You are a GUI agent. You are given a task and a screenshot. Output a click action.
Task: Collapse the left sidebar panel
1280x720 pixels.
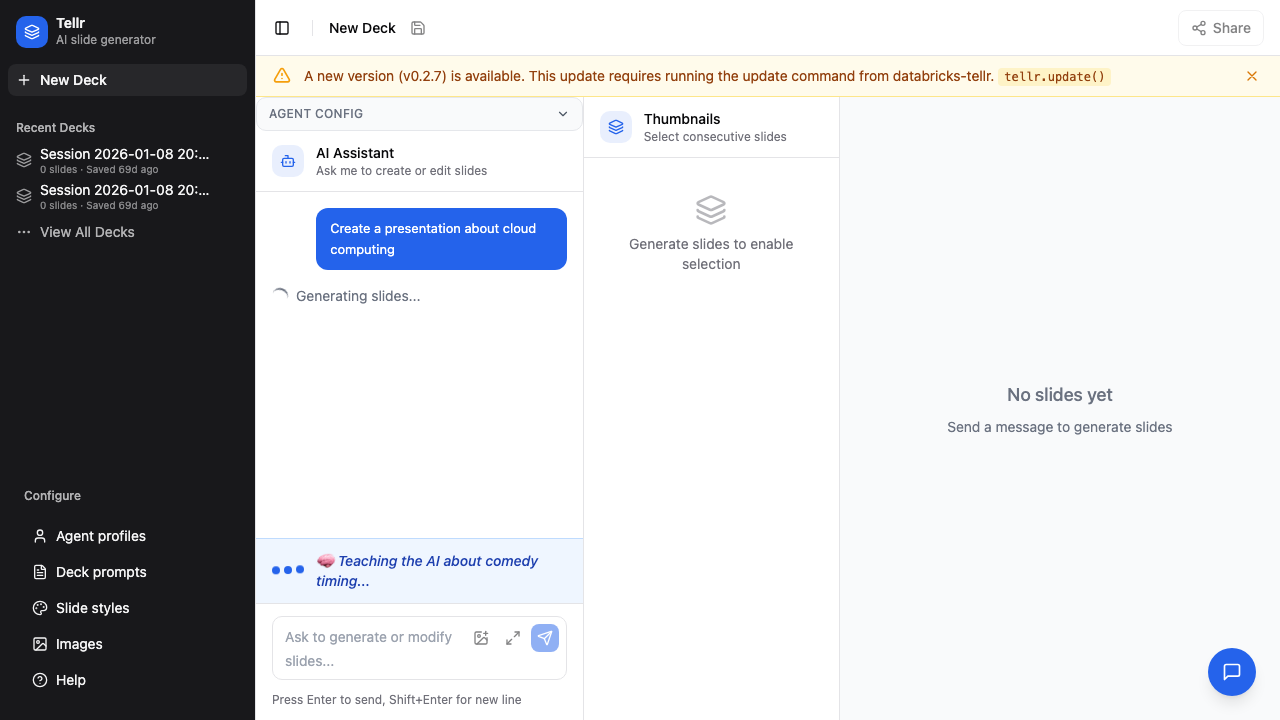(x=282, y=28)
